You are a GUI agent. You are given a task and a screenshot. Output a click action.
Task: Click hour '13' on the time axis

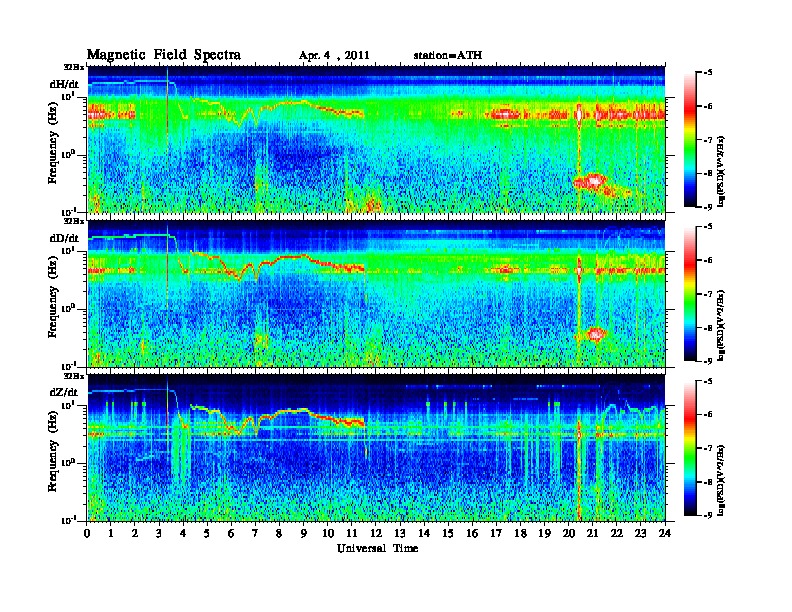[400, 534]
